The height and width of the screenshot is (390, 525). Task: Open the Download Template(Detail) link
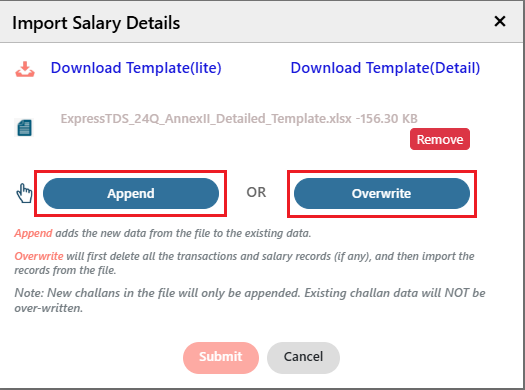click(x=385, y=68)
